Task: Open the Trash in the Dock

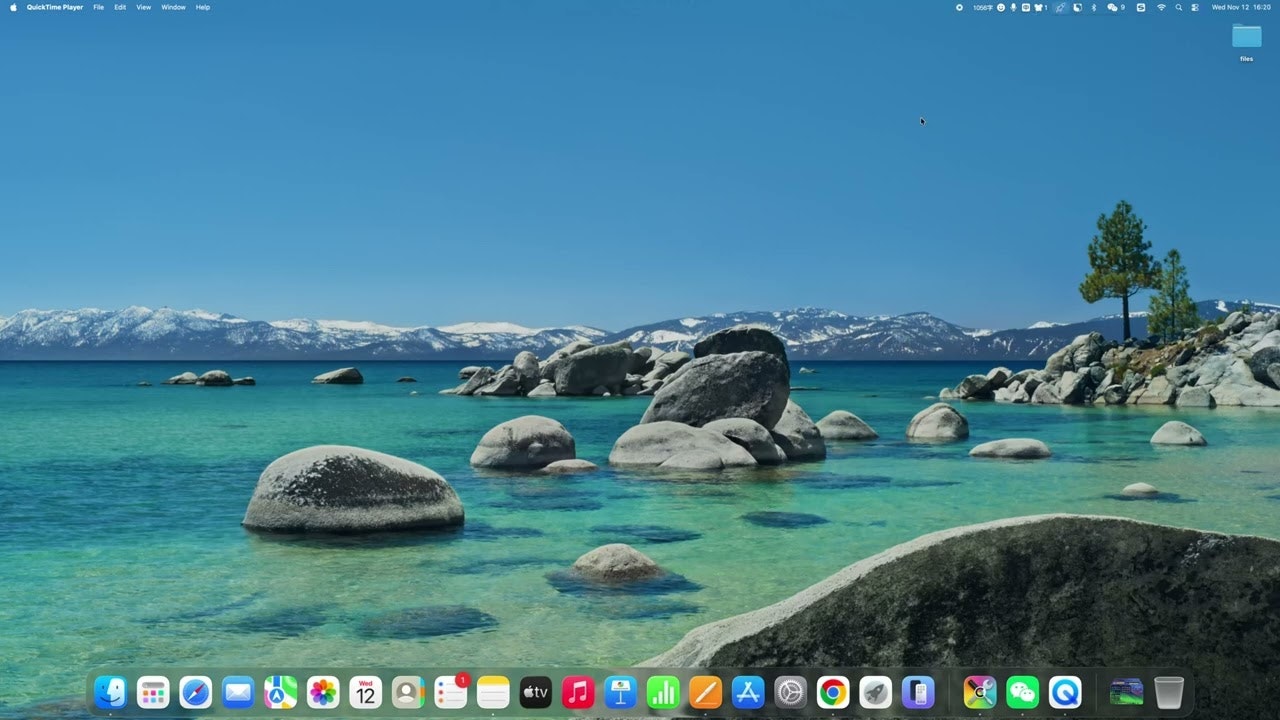Action: 1169,692
